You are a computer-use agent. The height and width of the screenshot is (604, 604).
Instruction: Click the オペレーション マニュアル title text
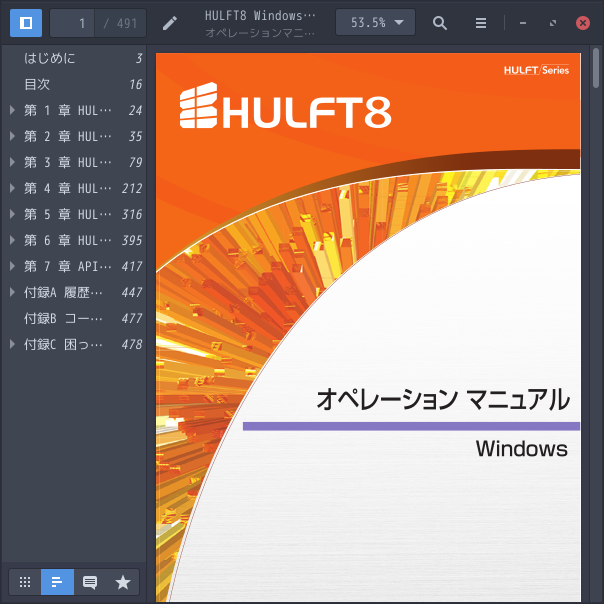[x=443, y=399]
